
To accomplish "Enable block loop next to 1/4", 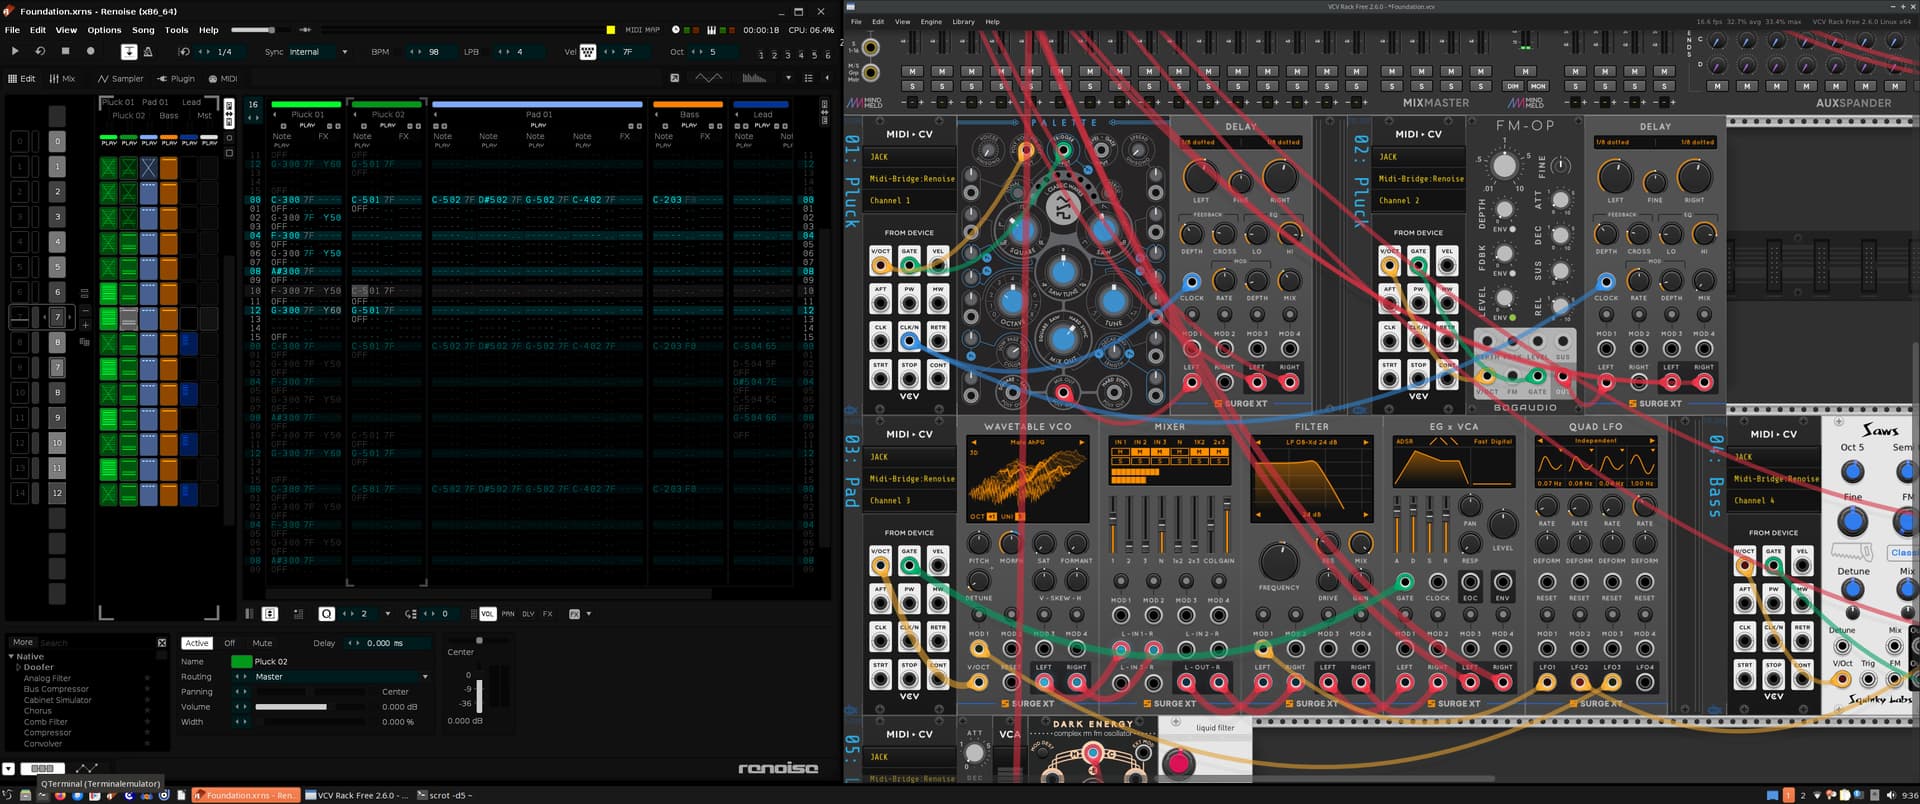I will point(185,51).
